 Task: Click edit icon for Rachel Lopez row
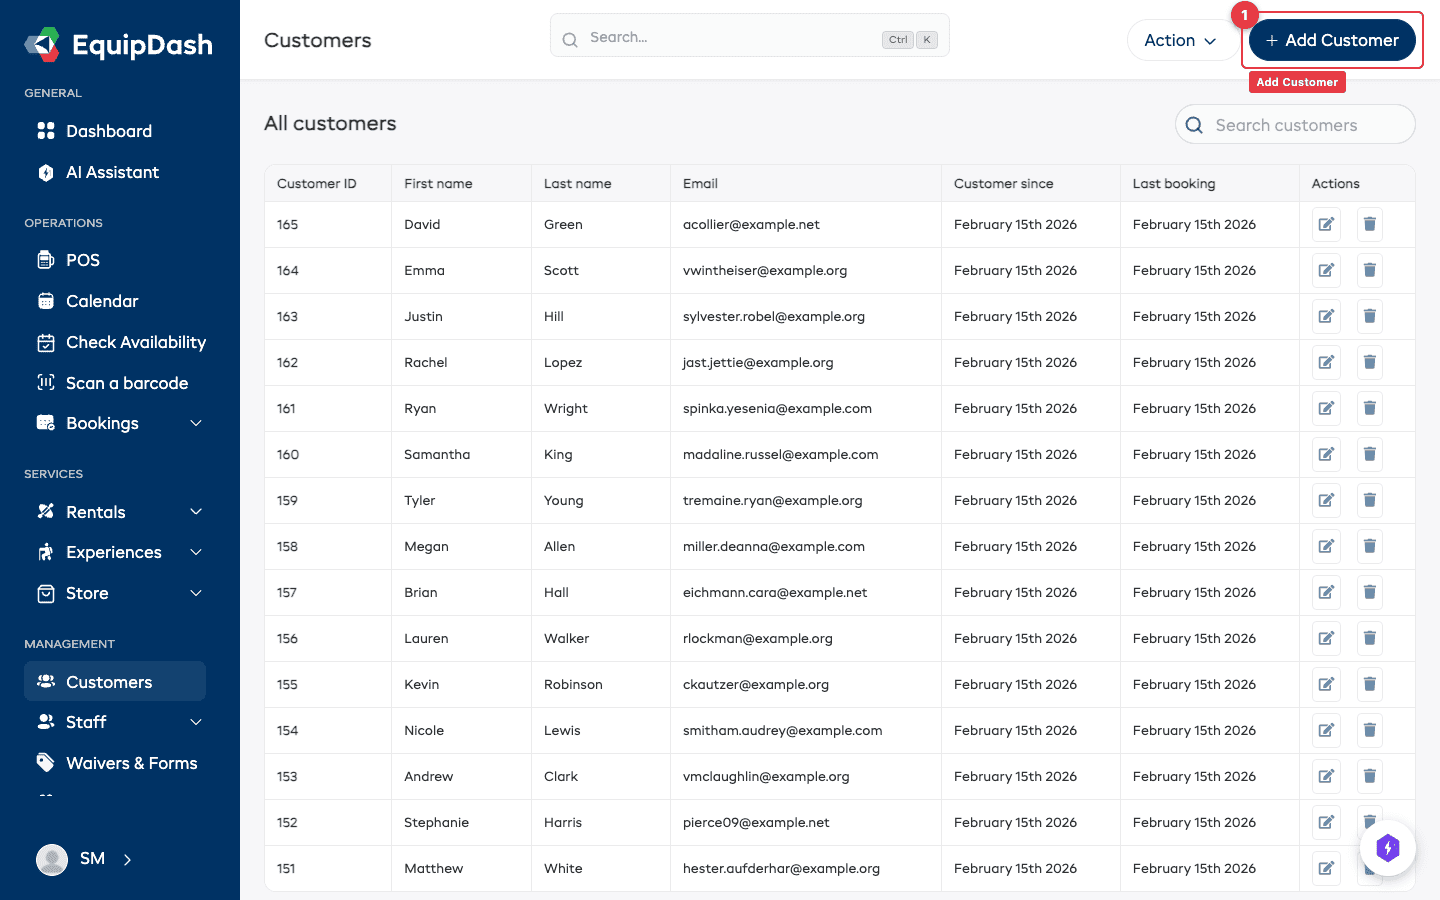[x=1326, y=362]
